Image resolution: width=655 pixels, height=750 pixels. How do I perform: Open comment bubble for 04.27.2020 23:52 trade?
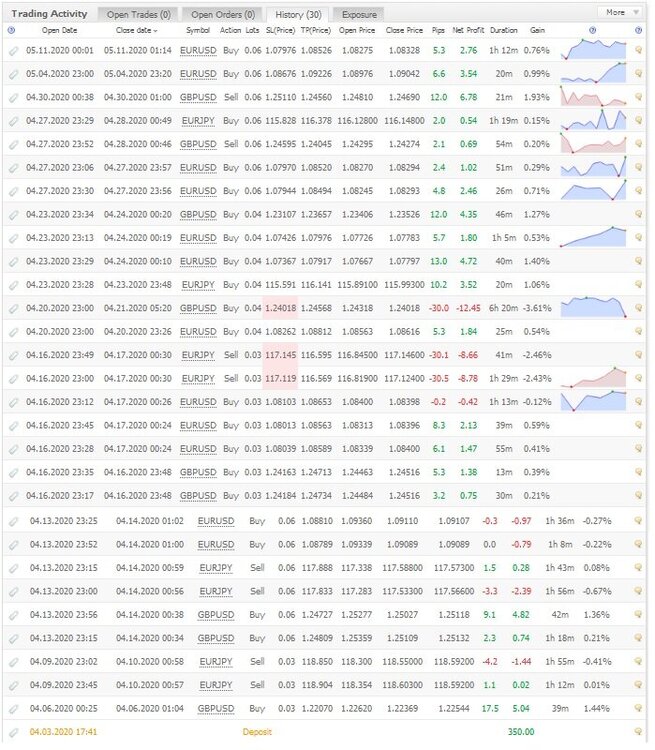click(x=638, y=143)
